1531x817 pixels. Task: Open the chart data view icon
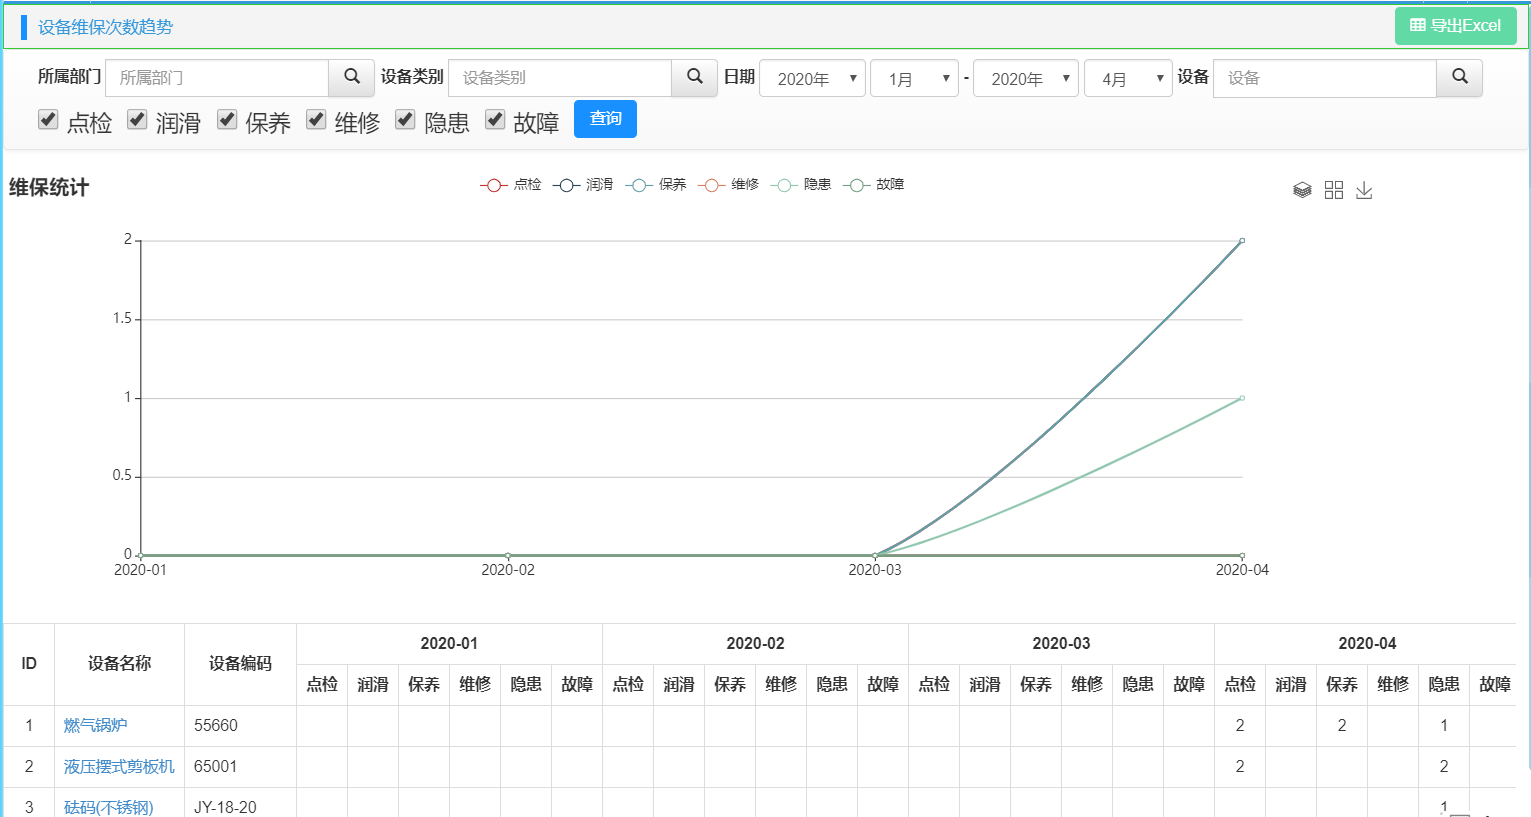pos(1302,190)
